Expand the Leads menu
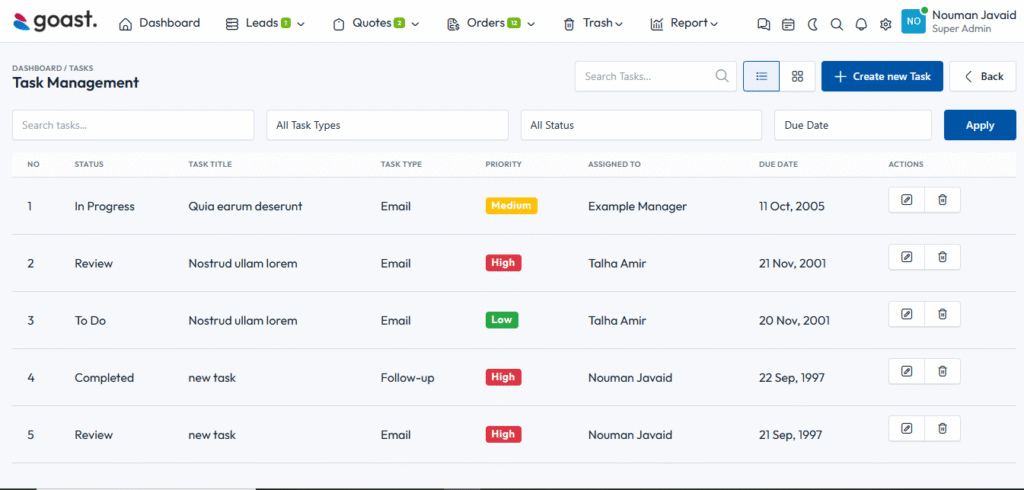Viewport: 1024px width, 490px height. [265, 24]
